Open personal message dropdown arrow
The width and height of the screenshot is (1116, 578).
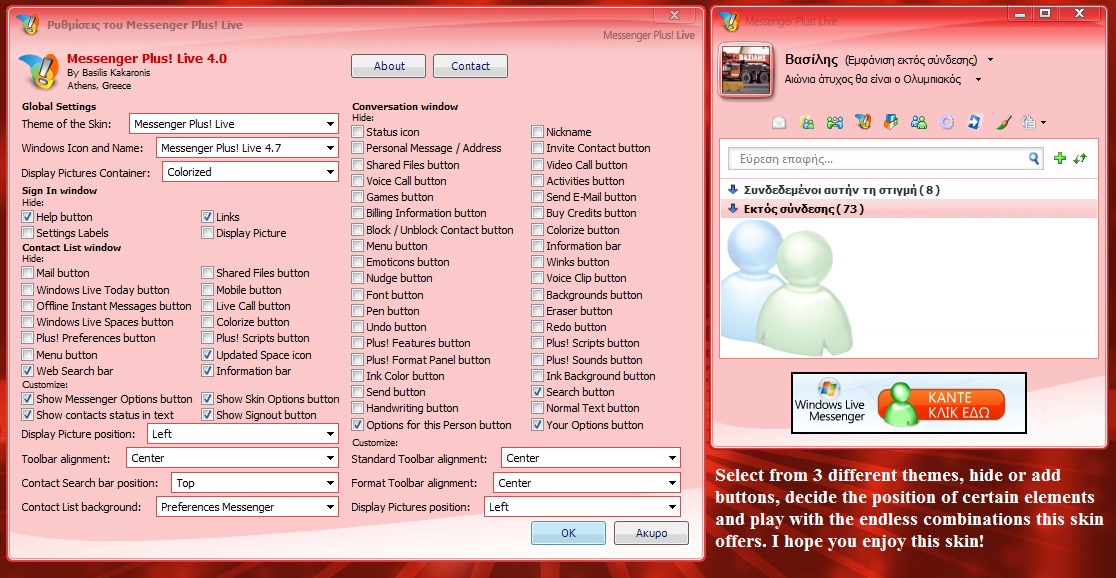979,80
